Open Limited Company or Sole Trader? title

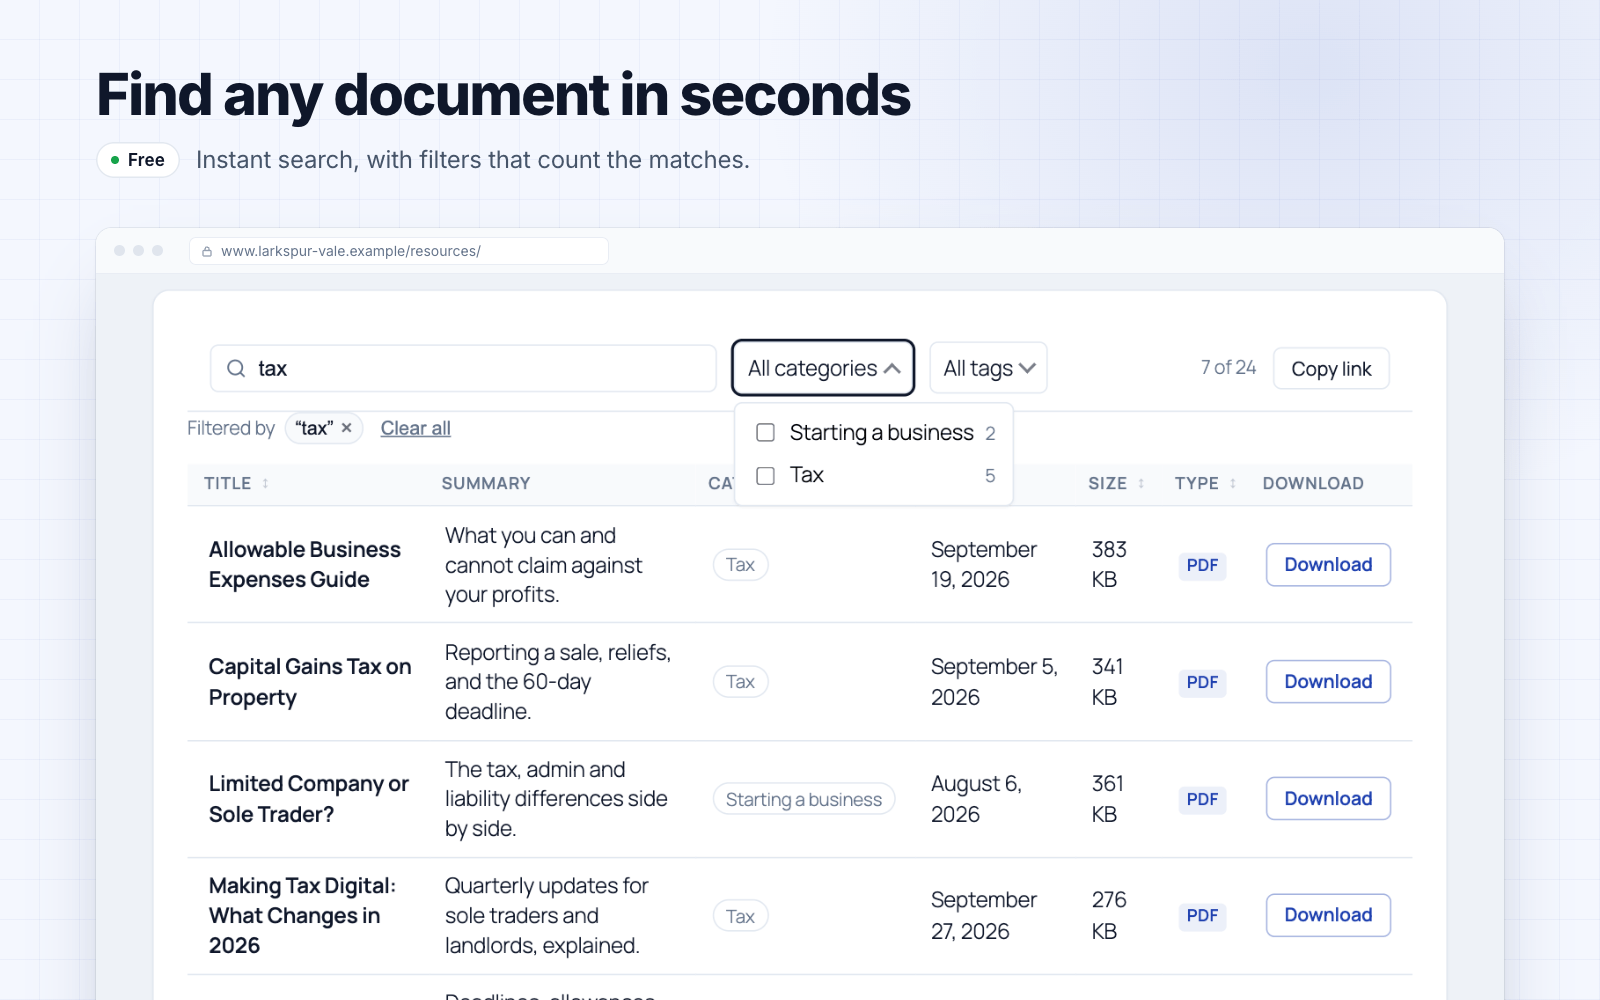(309, 799)
